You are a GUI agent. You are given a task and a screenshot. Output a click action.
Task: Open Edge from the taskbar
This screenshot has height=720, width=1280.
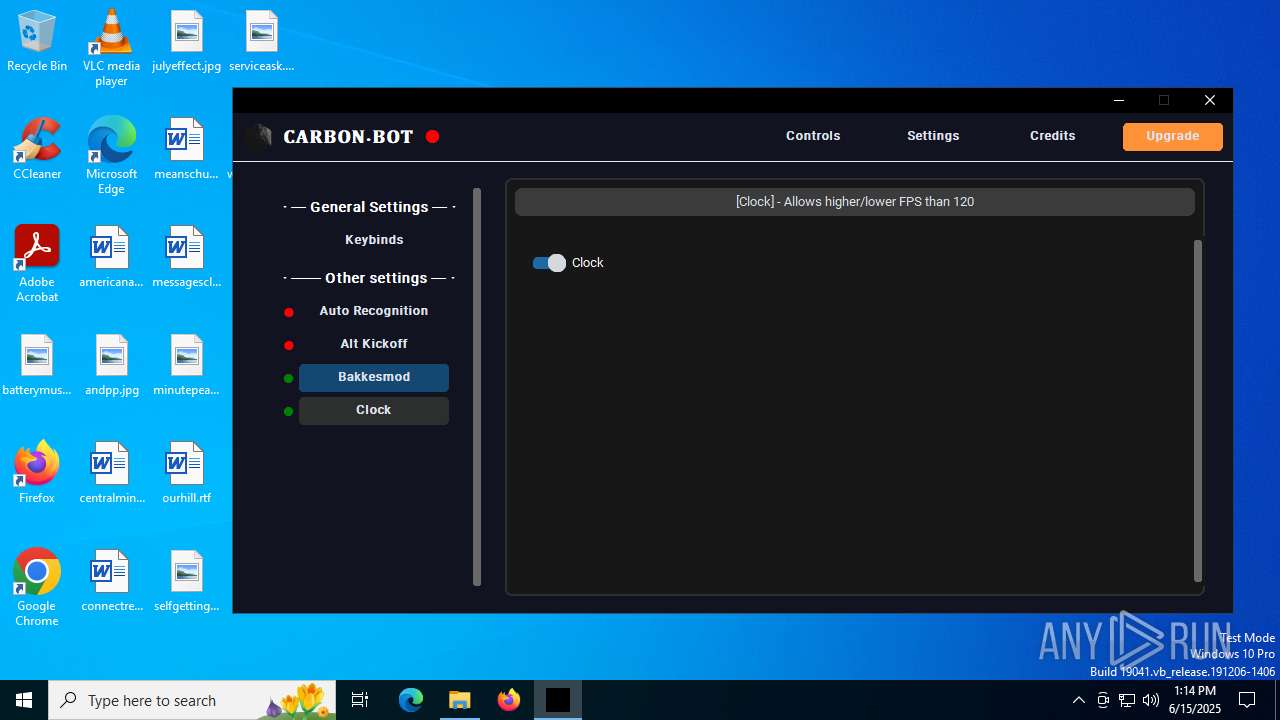(411, 700)
